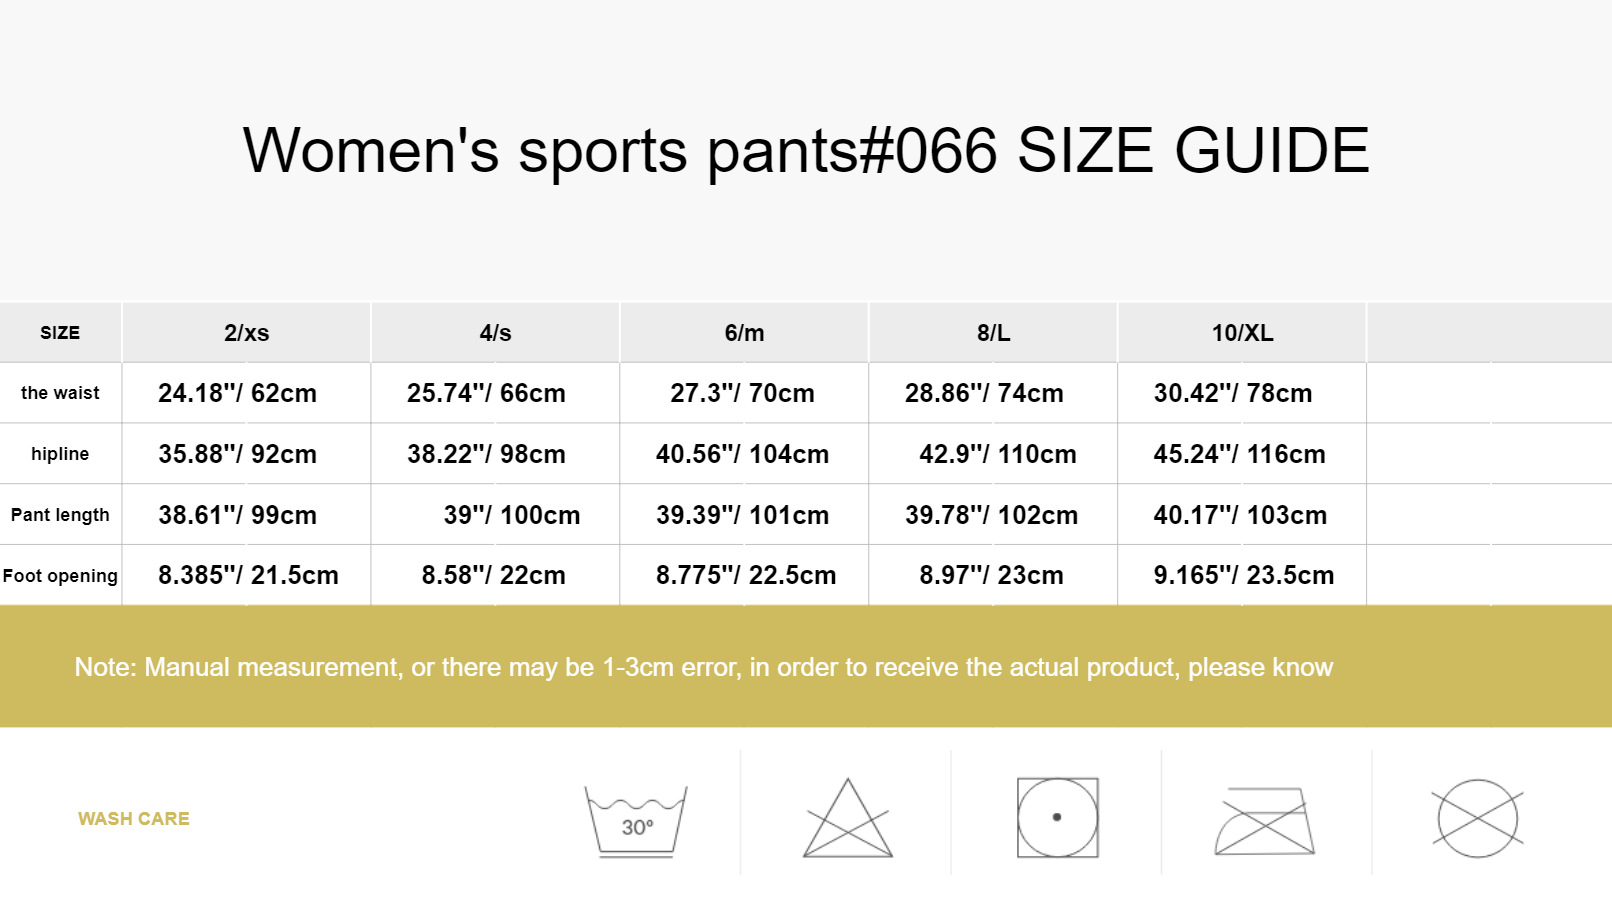The width and height of the screenshot is (1612, 904).
Task: Select the 6/m size column header
Action: click(x=744, y=333)
